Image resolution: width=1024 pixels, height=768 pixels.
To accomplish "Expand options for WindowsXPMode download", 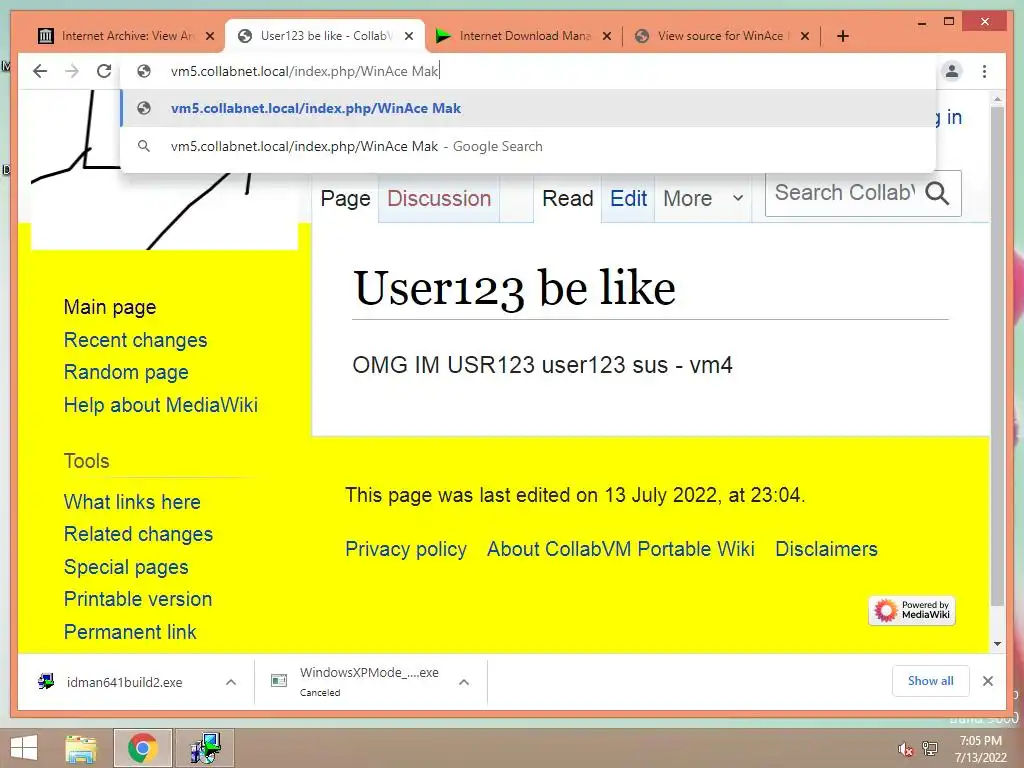I will tap(464, 682).
